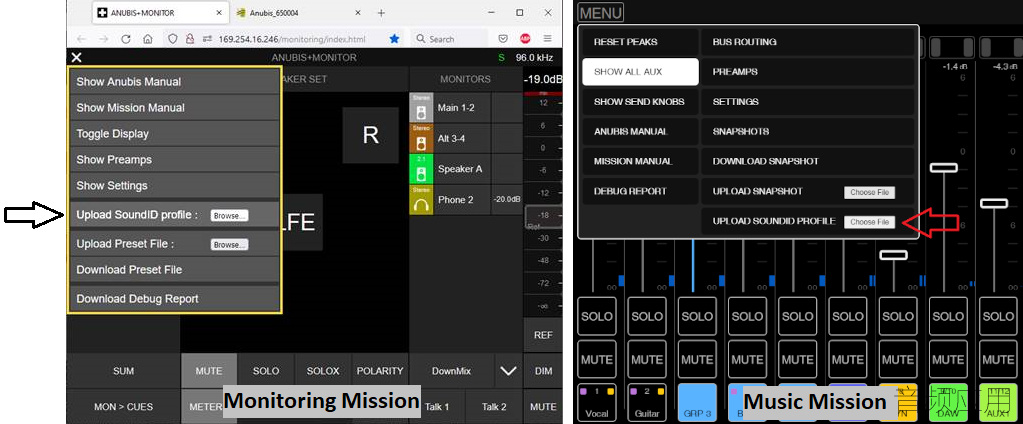Image resolution: width=1023 pixels, height=424 pixels.
Task: Solo the GRP 3 strip
Action: (697, 316)
